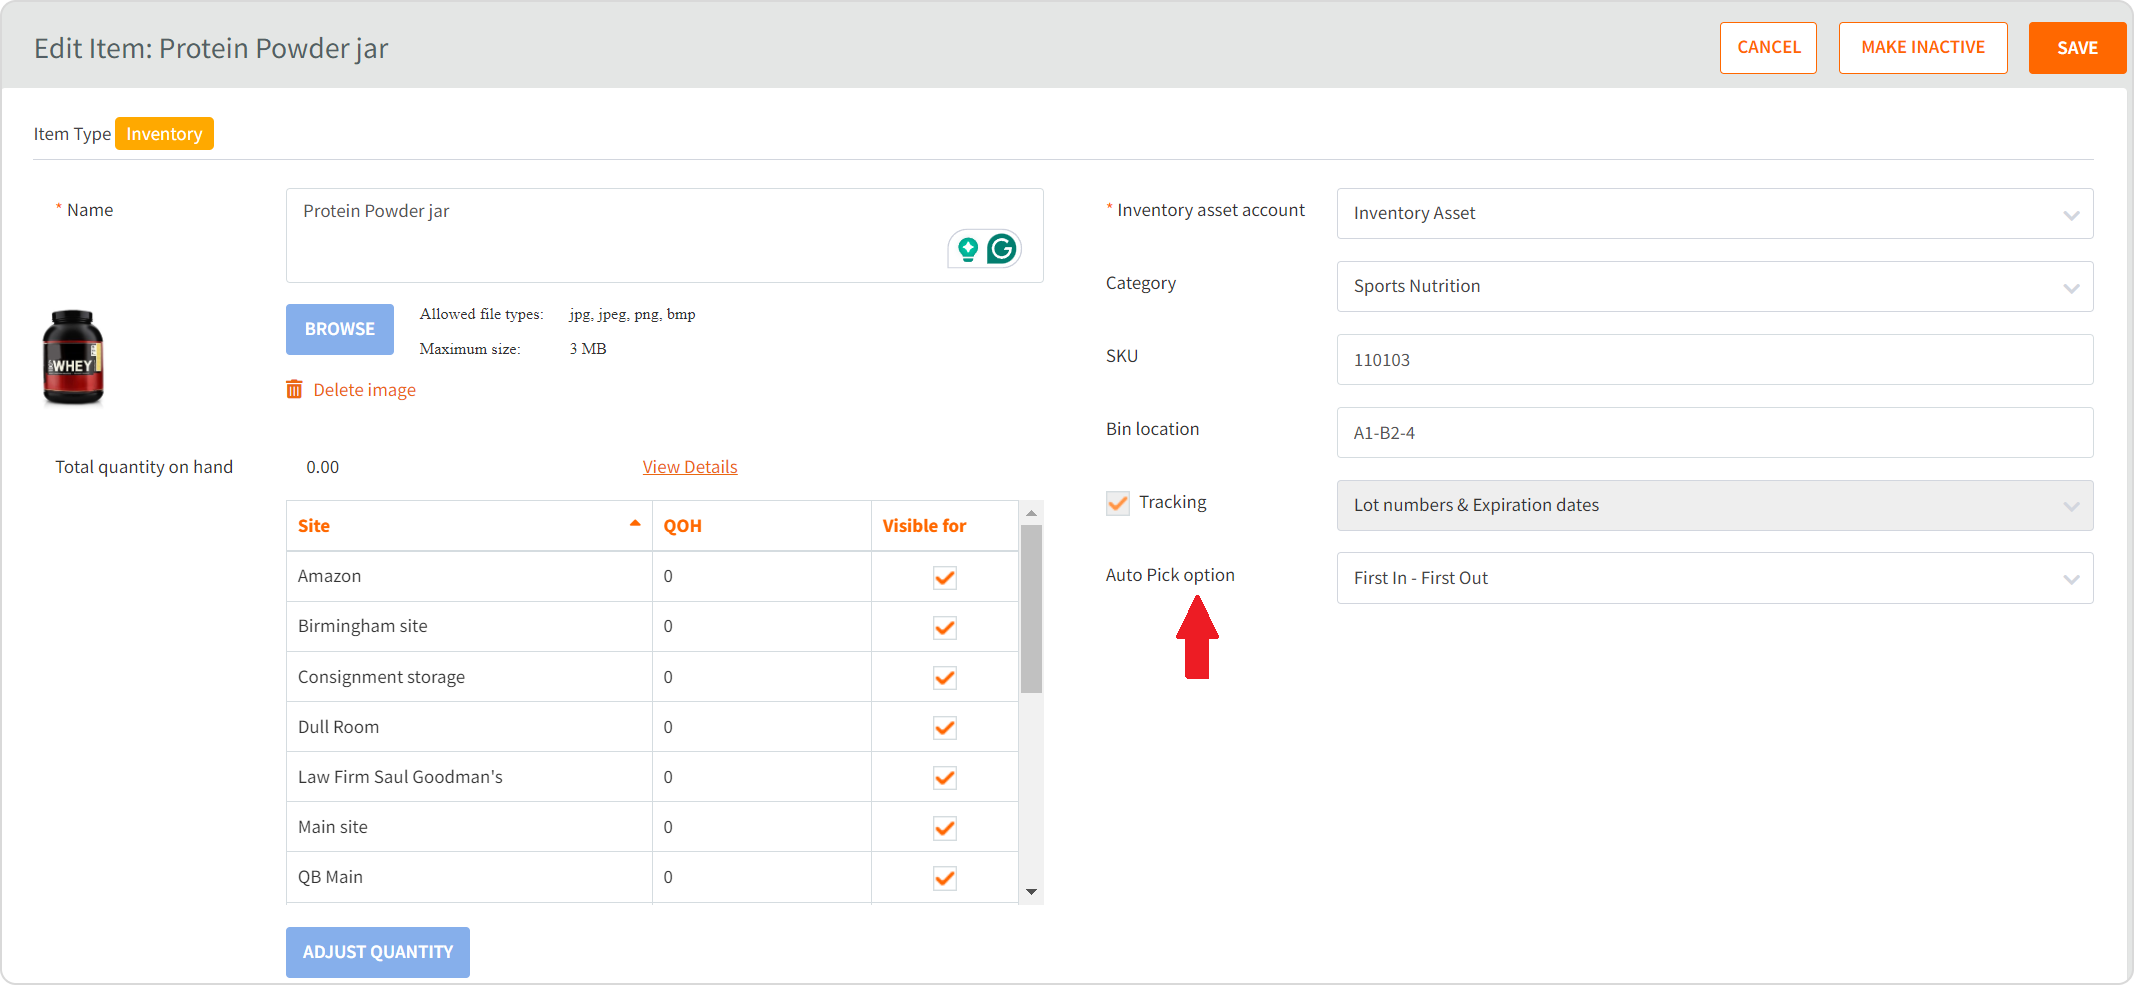Click the Visible for column header

945,526
